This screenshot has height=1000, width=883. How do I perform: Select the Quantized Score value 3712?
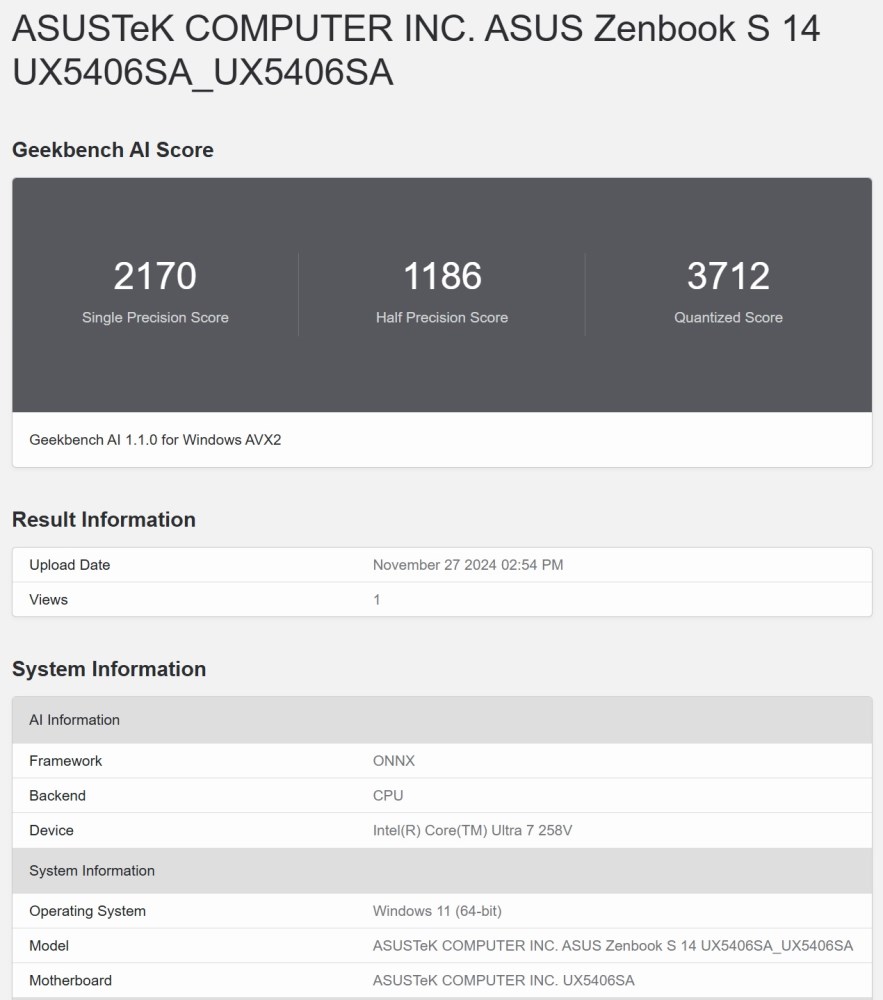pyautogui.click(x=728, y=276)
